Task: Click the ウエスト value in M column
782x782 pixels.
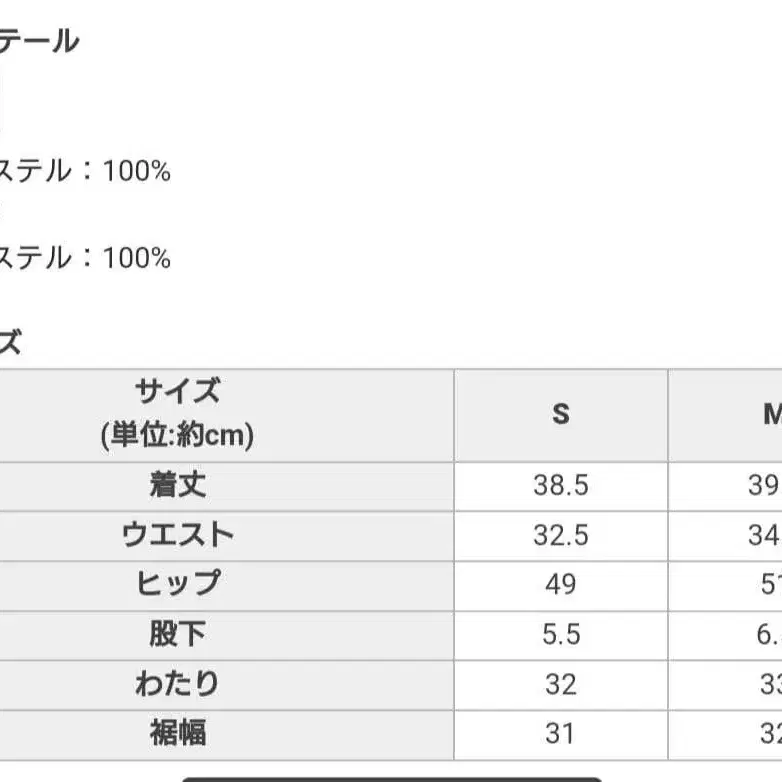Action: click(765, 535)
